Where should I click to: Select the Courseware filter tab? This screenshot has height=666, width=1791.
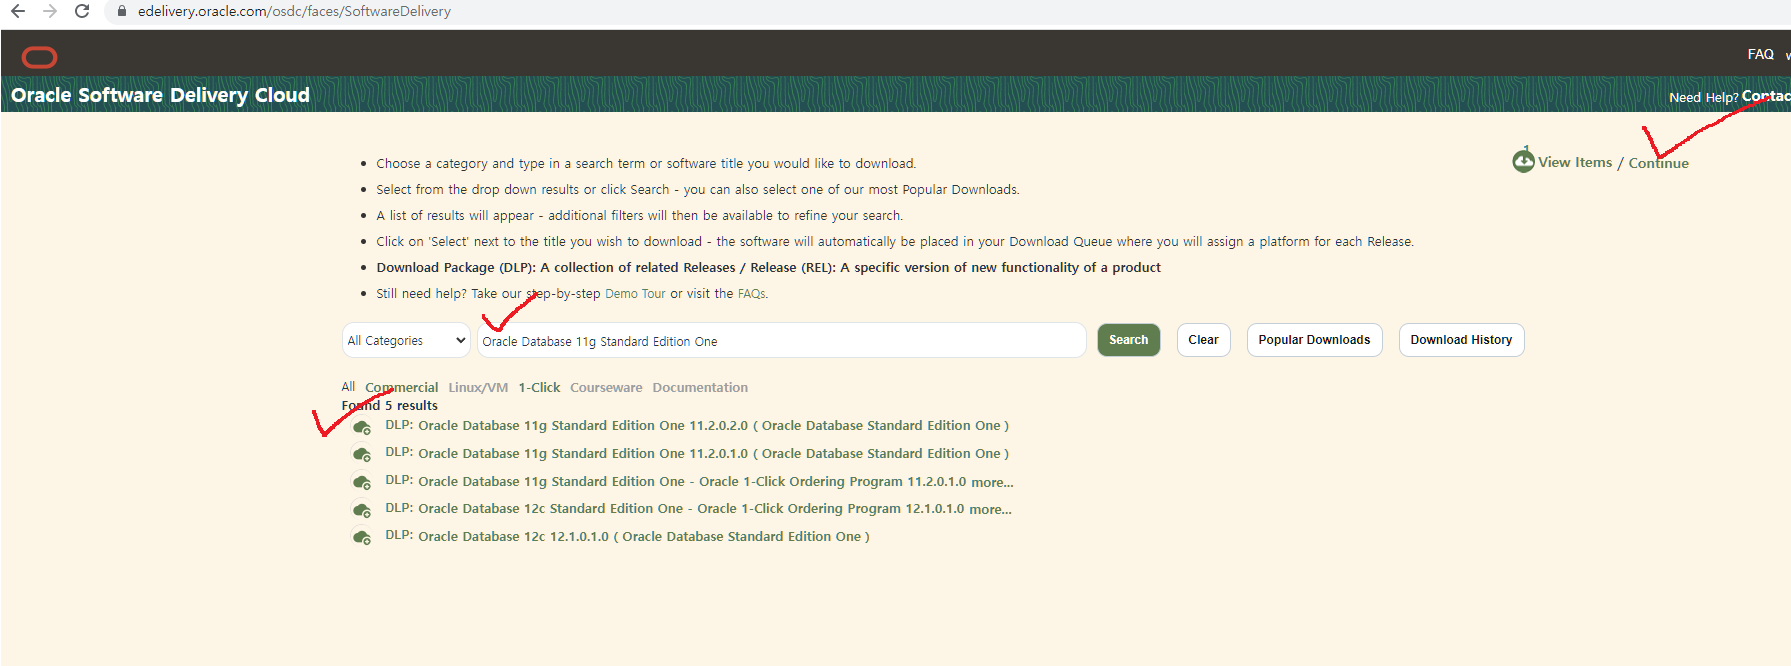click(606, 387)
